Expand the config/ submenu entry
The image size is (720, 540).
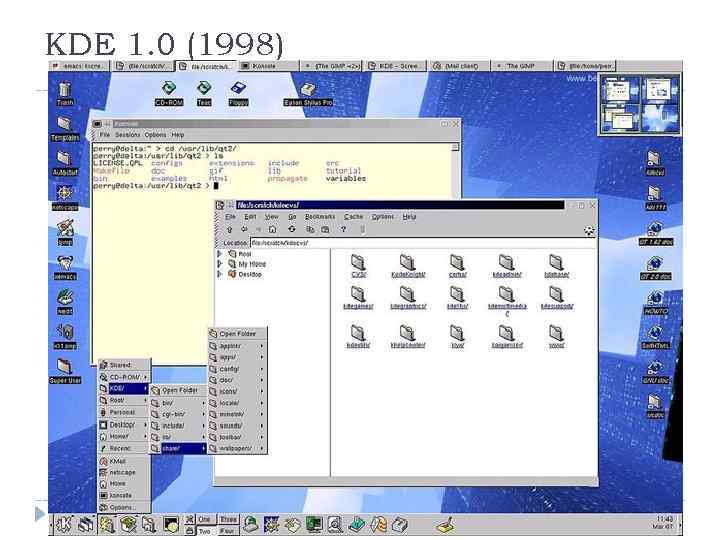tap(237, 369)
